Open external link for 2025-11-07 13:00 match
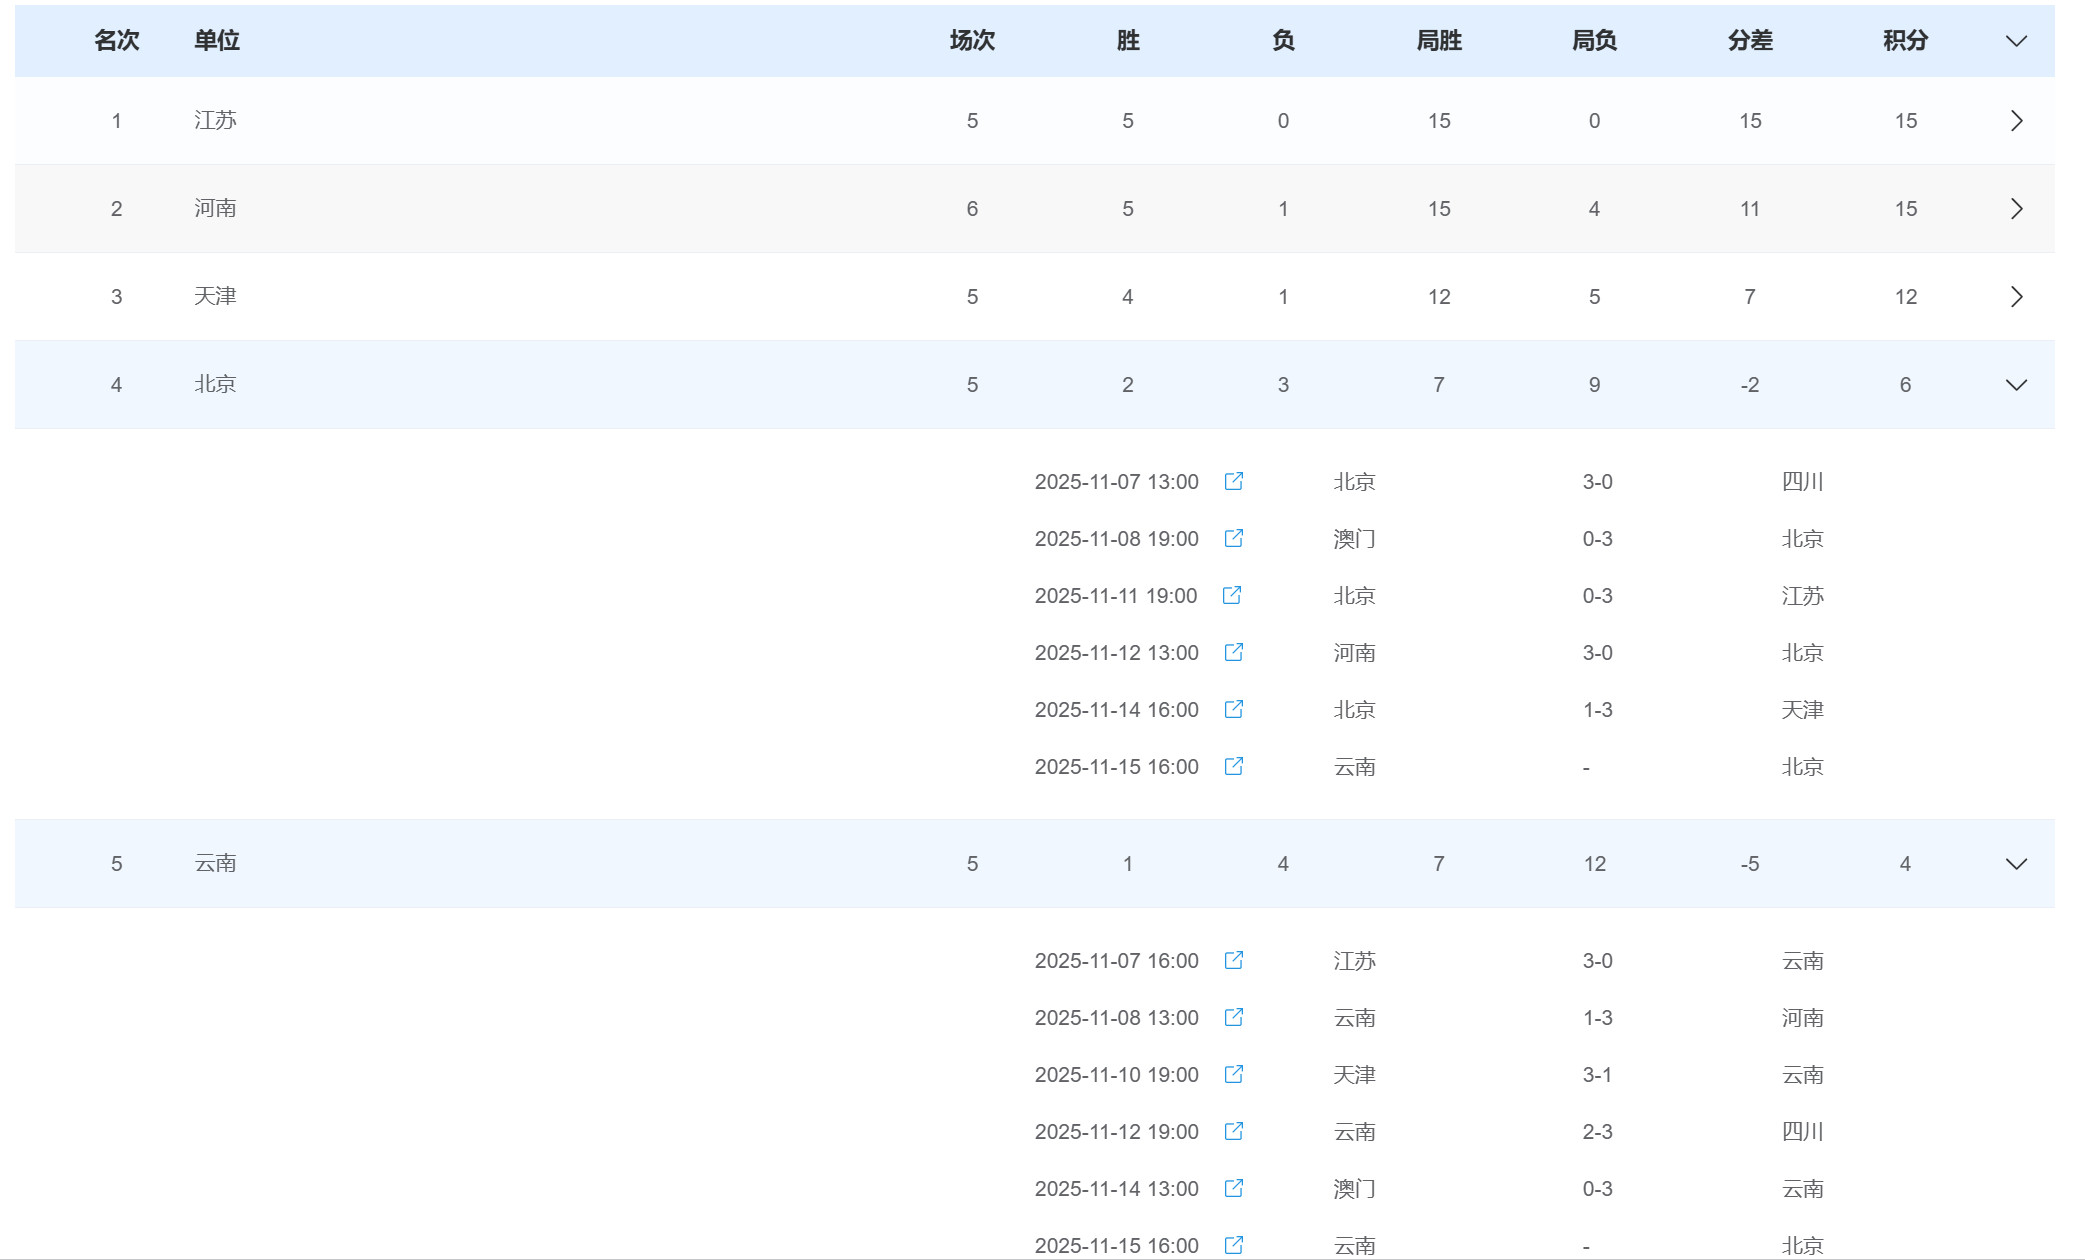The height and width of the screenshot is (1260, 2085). coord(1234,481)
